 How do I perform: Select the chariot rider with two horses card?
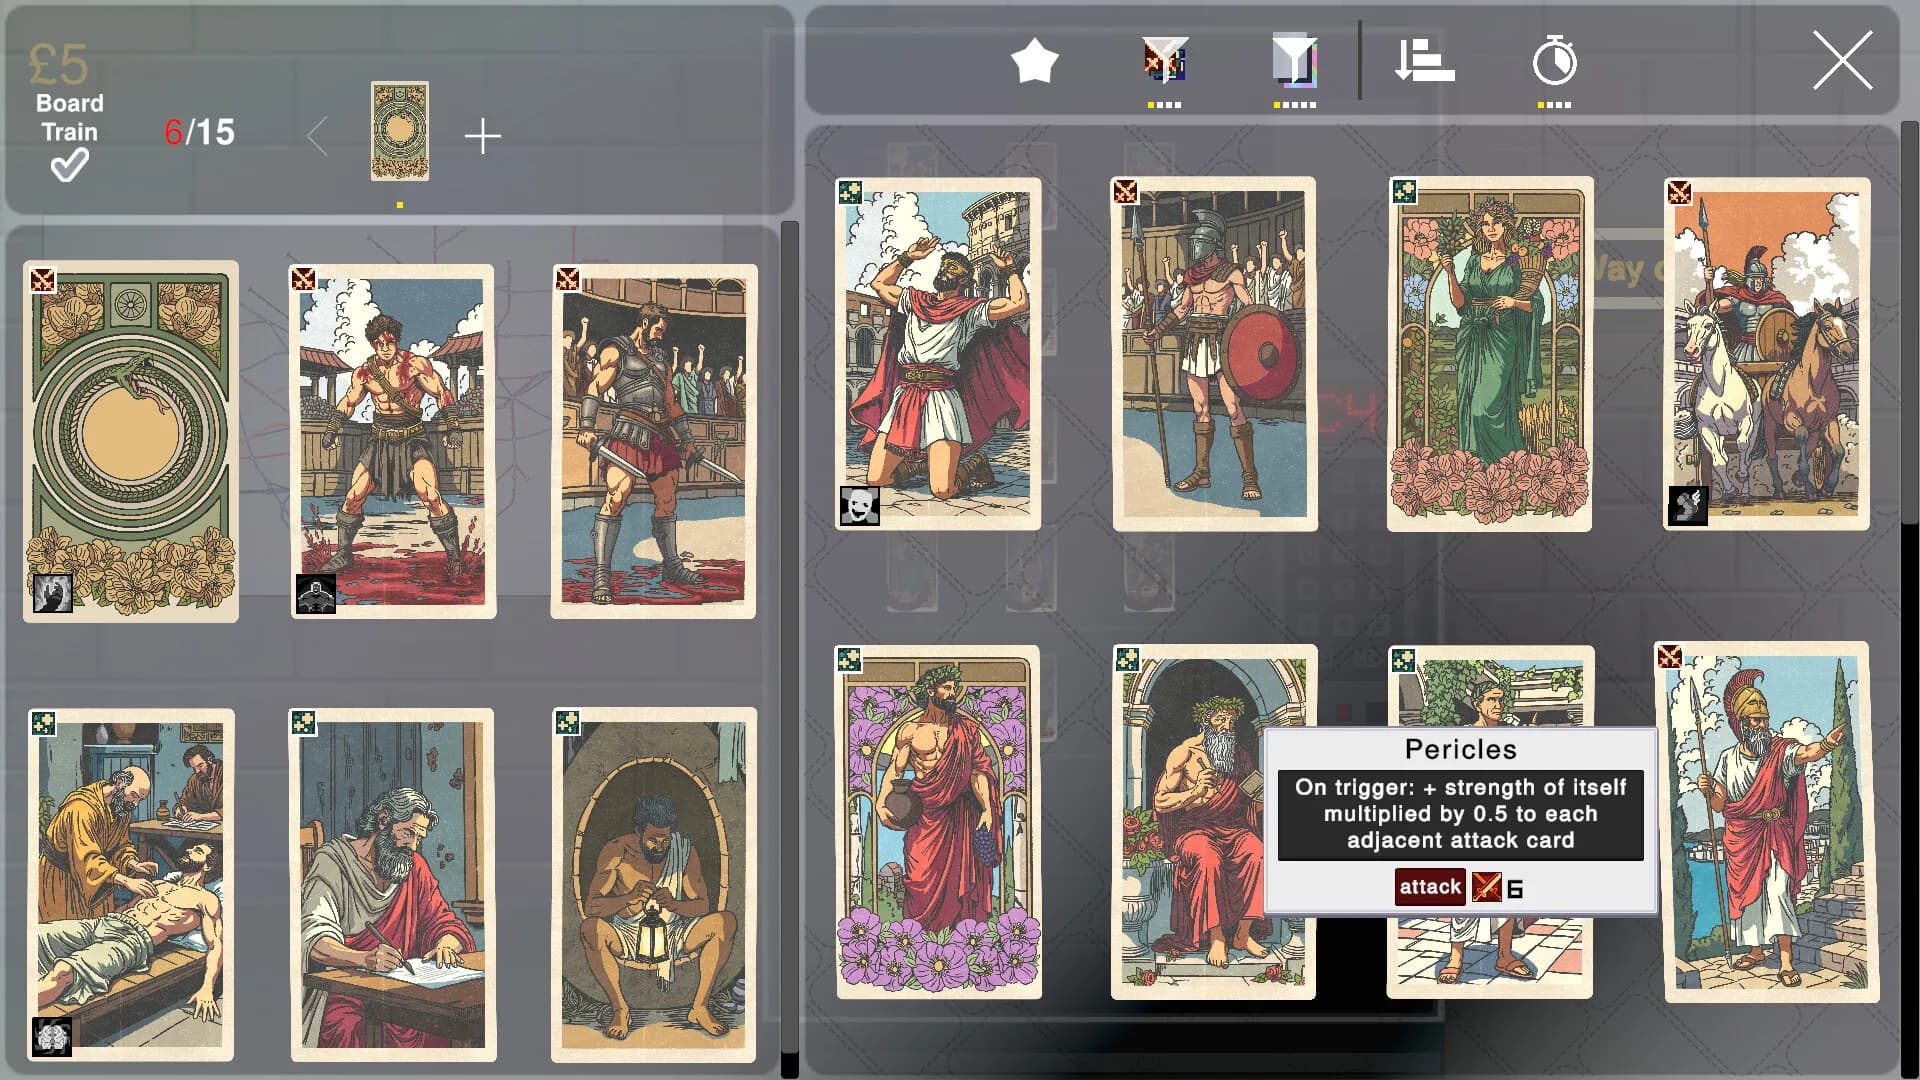click(x=1767, y=354)
